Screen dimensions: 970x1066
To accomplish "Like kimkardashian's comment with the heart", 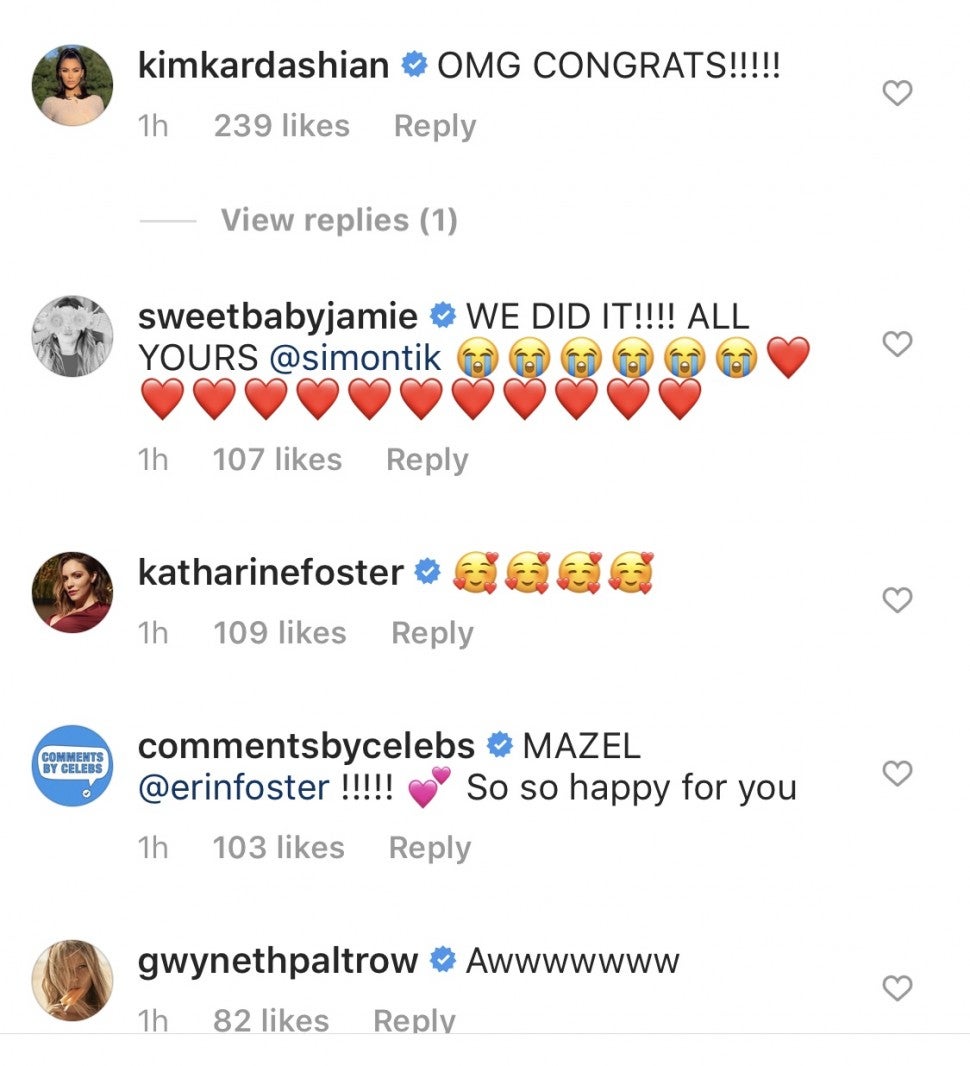I will (897, 94).
